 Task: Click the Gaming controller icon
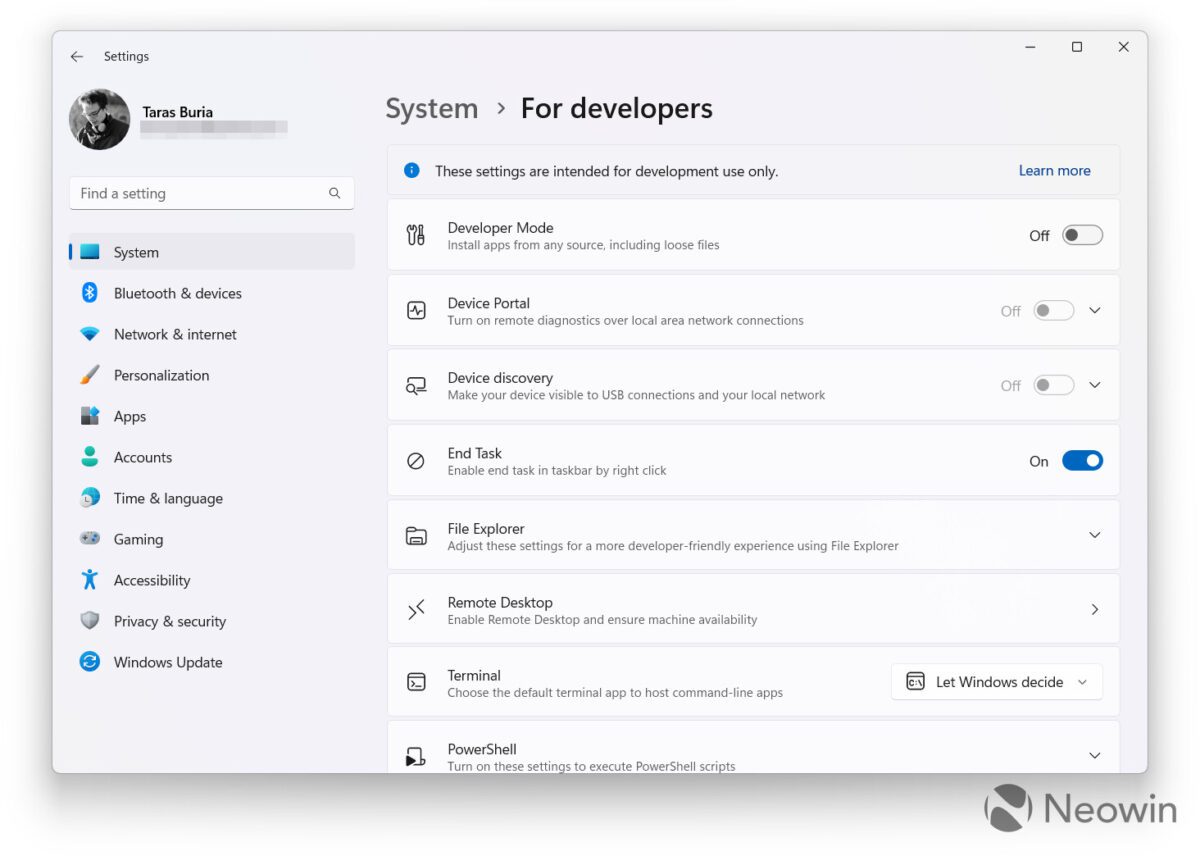click(90, 539)
